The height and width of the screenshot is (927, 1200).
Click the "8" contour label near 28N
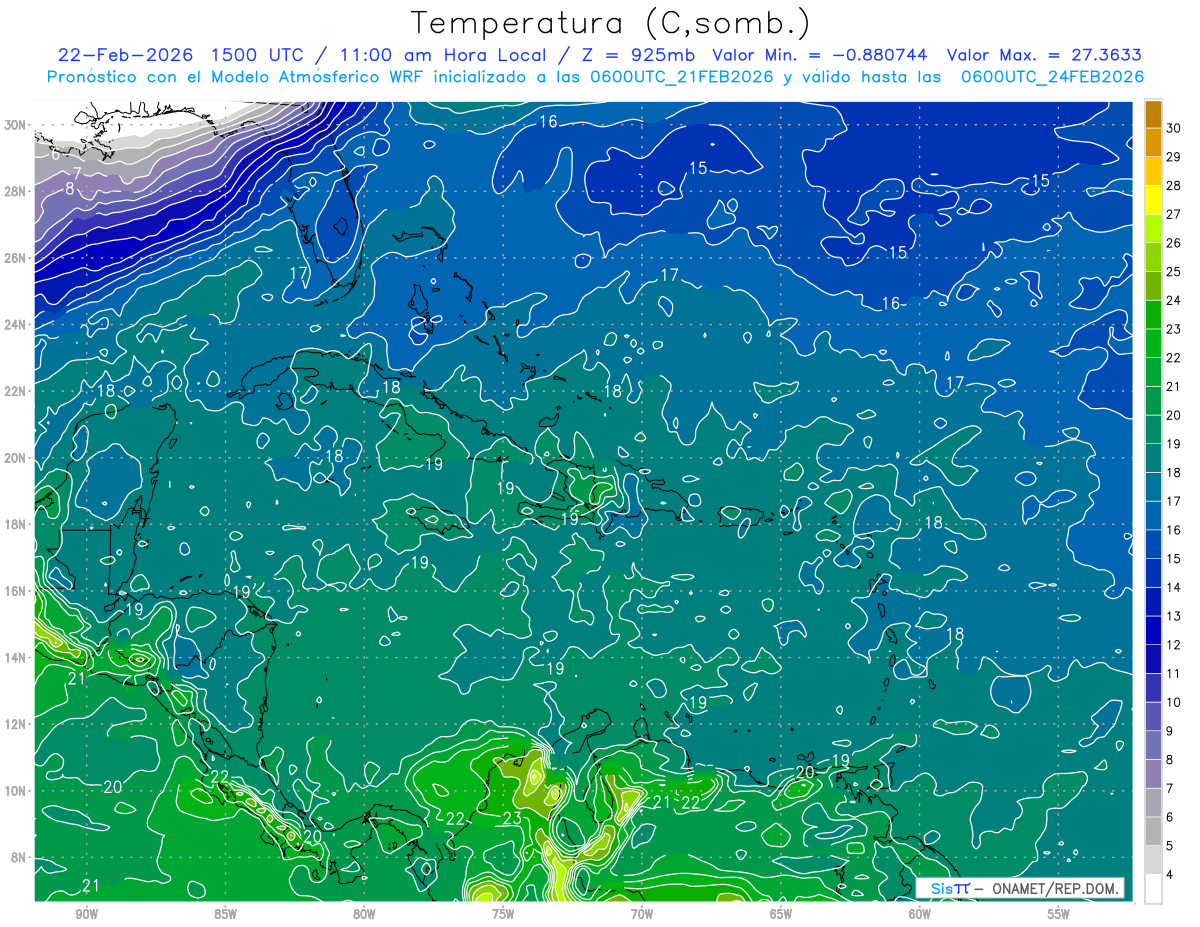(x=70, y=188)
